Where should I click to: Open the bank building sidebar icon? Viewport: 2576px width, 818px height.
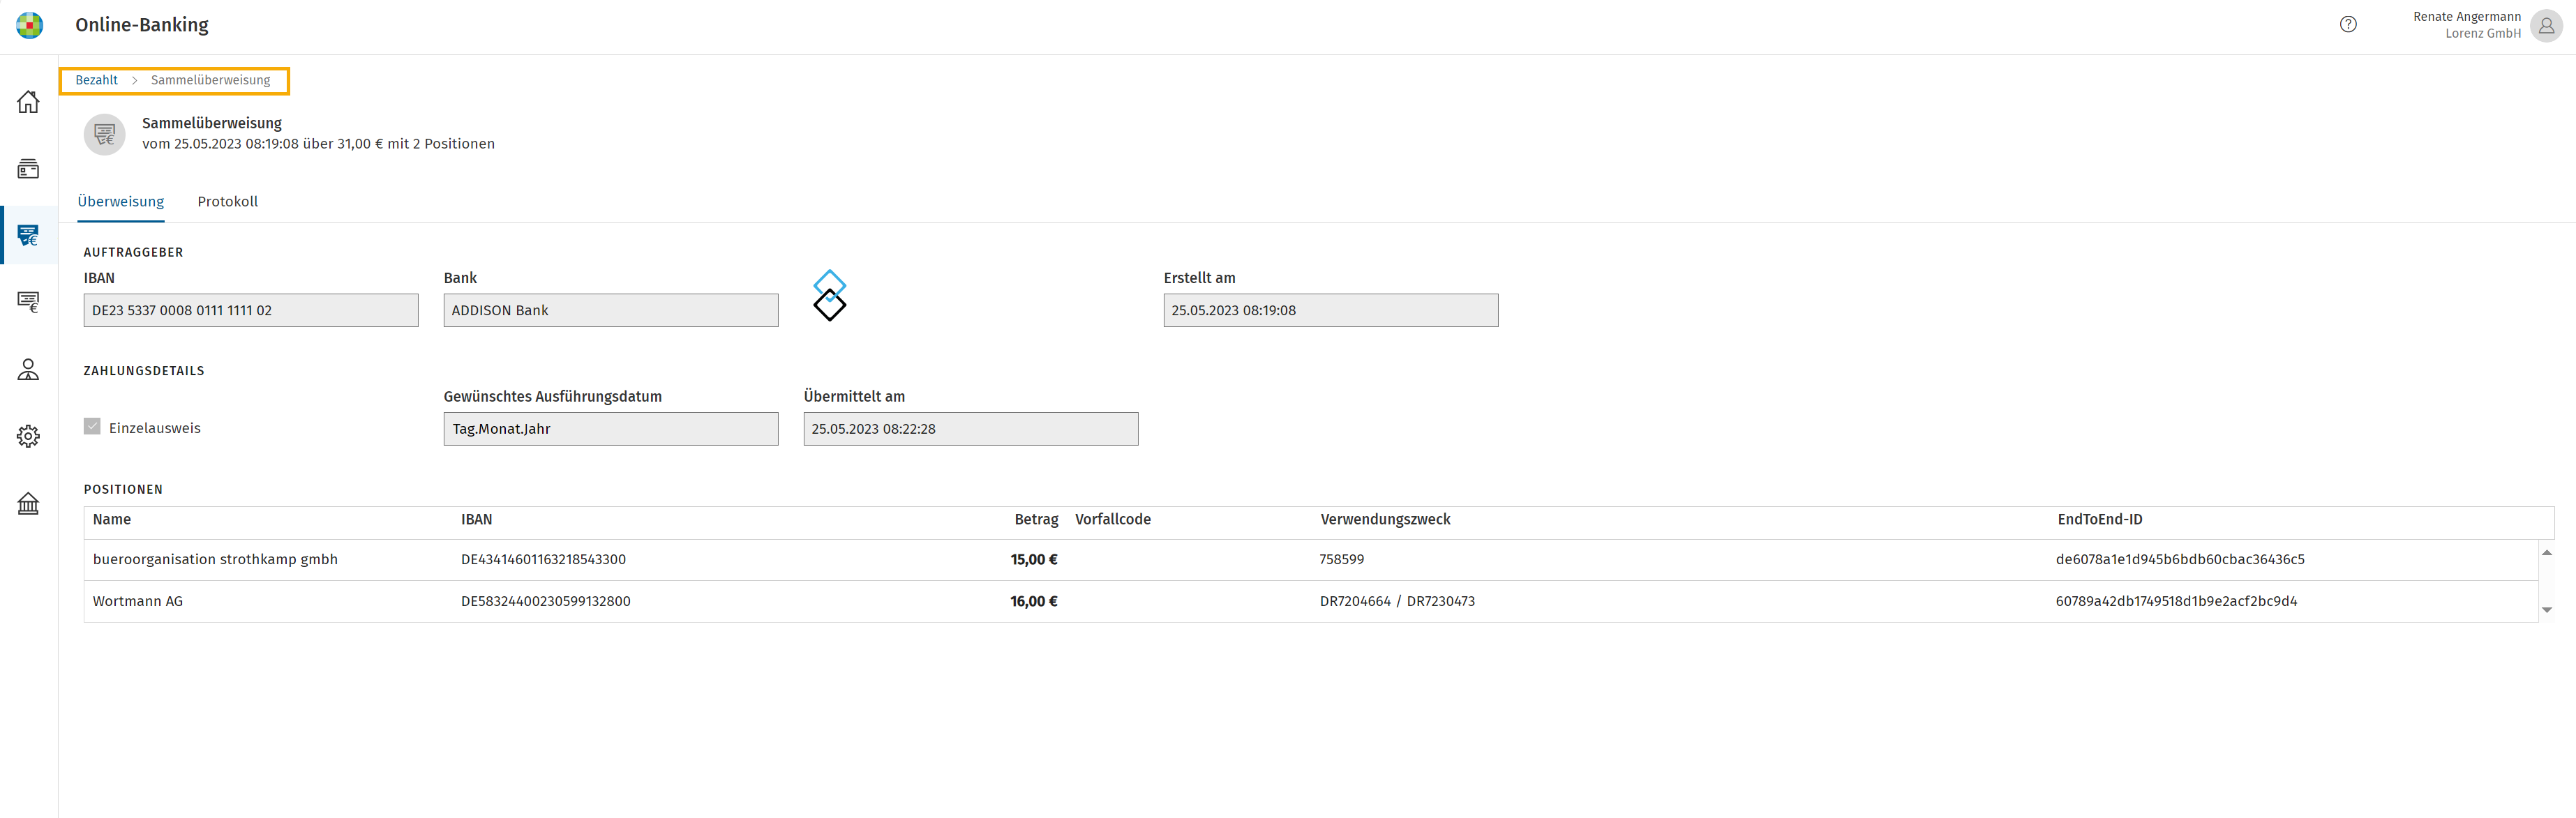click(x=28, y=503)
